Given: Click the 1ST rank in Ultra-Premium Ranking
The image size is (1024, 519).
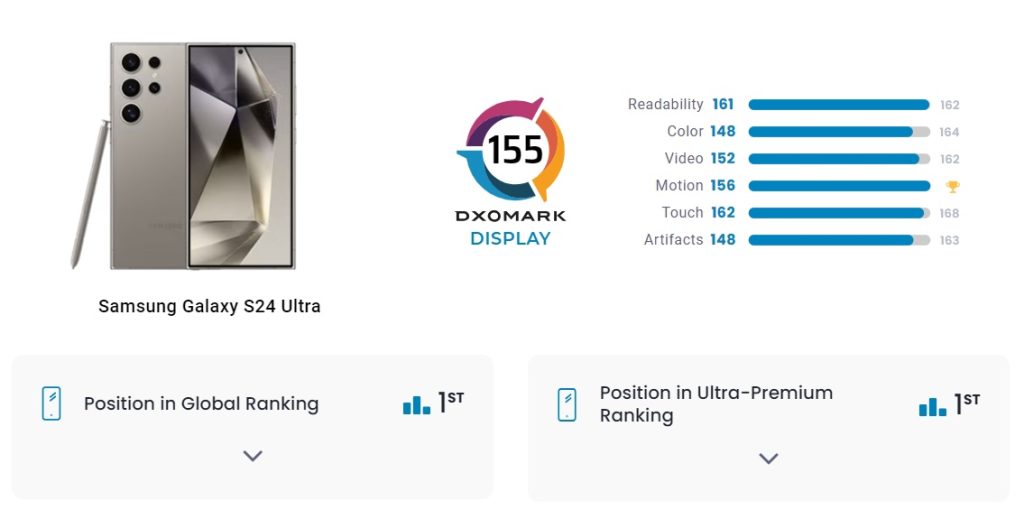Looking at the screenshot, I should [967, 403].
